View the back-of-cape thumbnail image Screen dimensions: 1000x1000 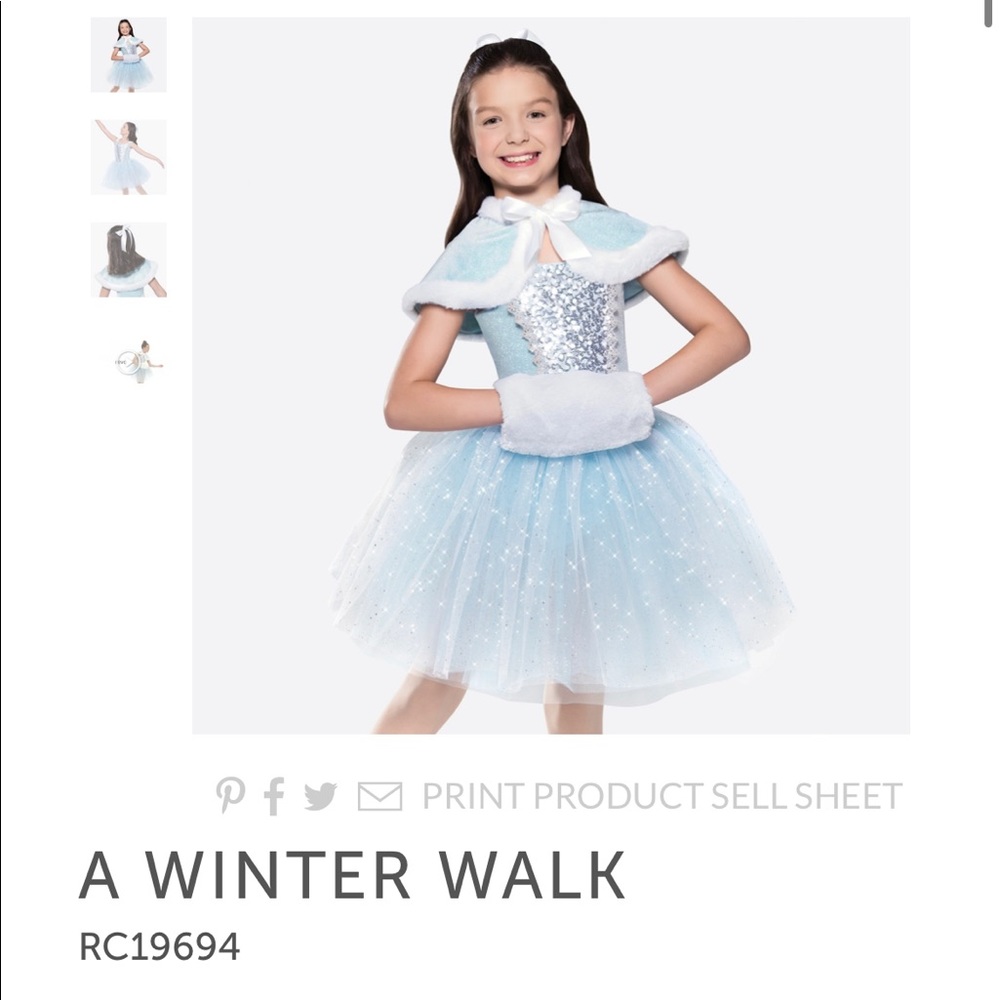[128, 260]
